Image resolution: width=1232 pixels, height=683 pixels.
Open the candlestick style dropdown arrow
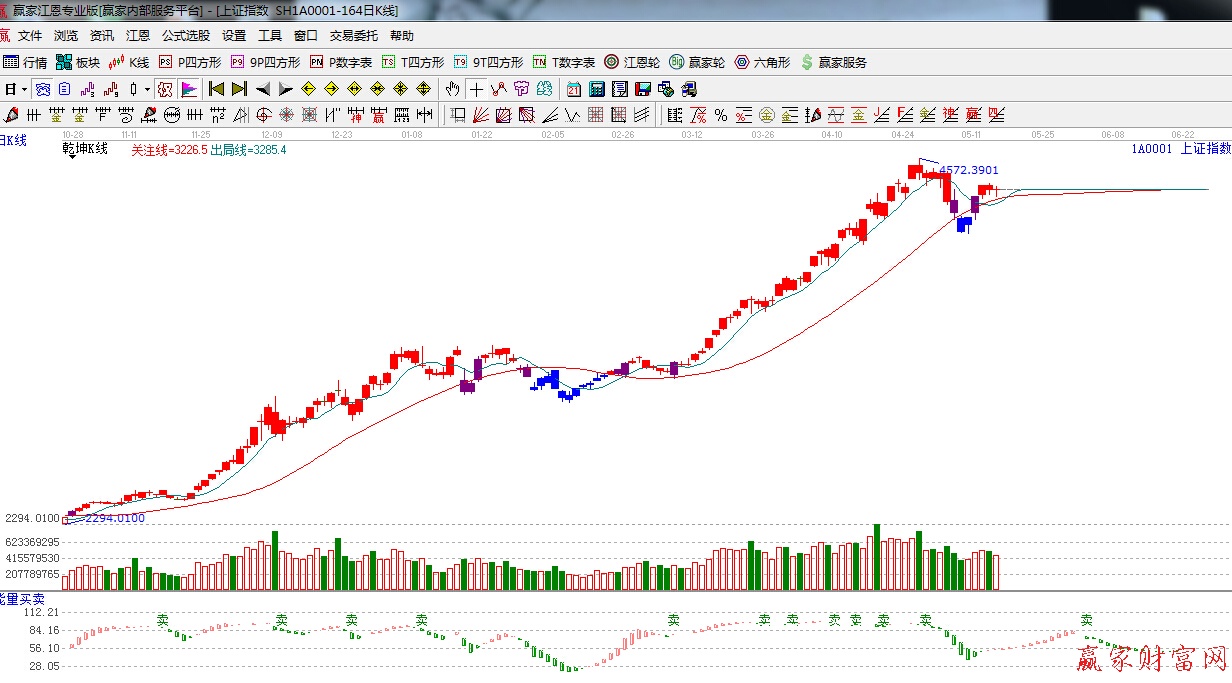(x=147, y=89)
